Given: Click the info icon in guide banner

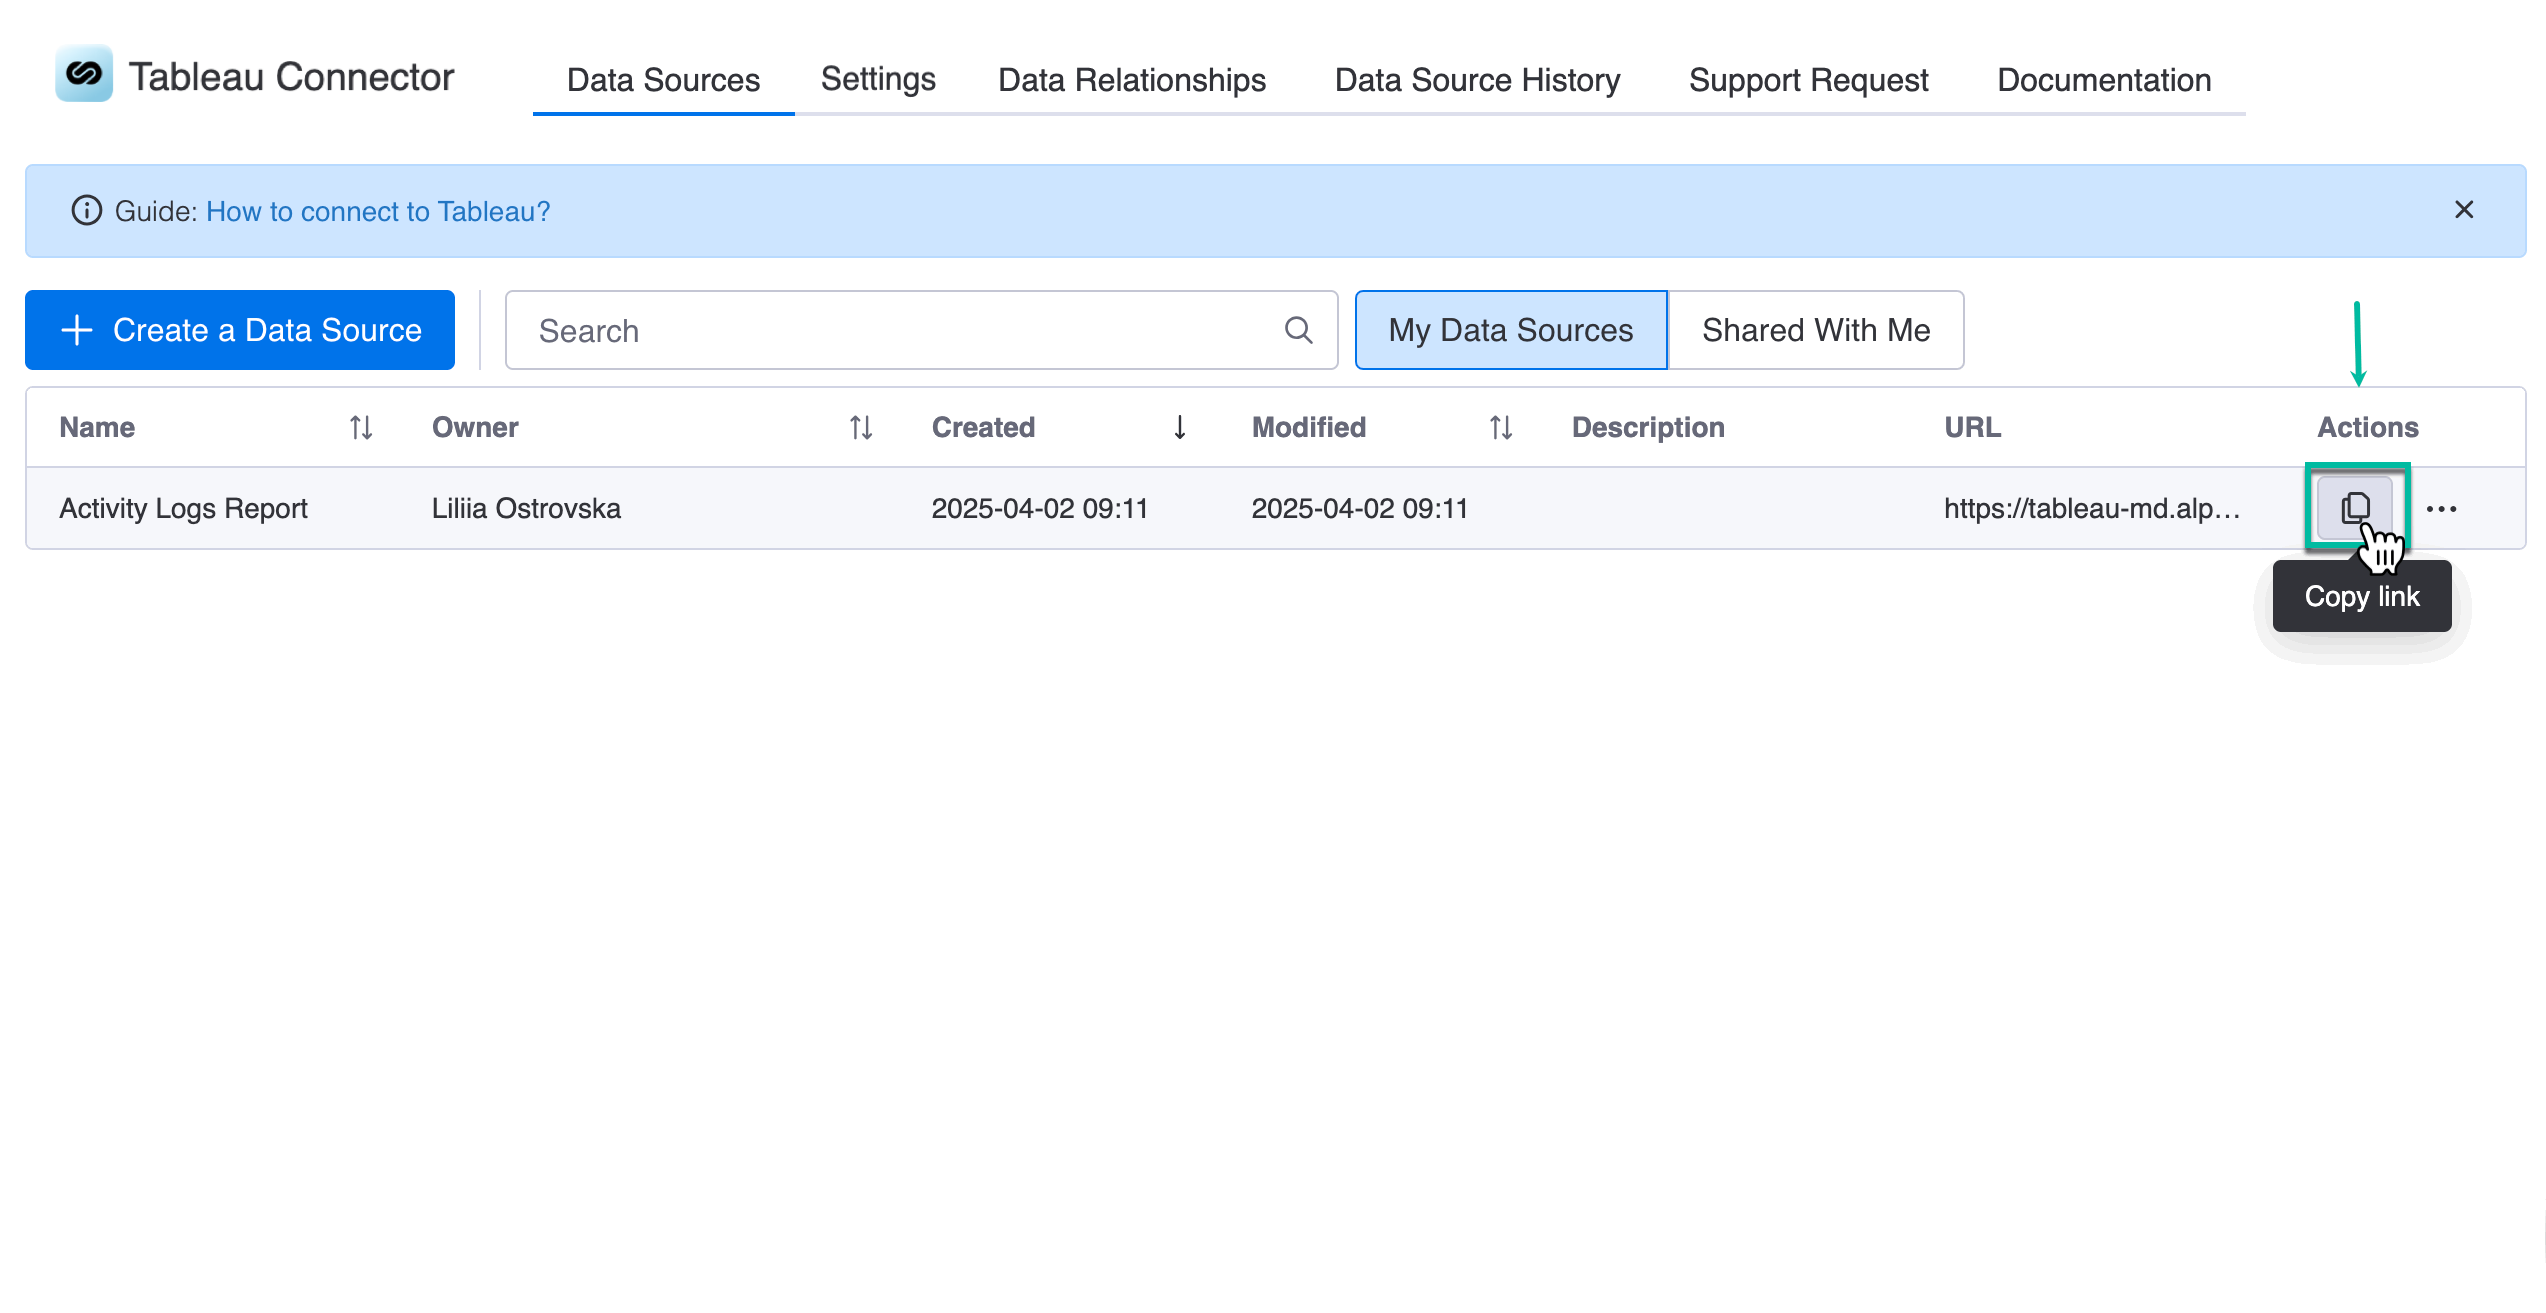Looking at the screenshot, I should (87, 211).
